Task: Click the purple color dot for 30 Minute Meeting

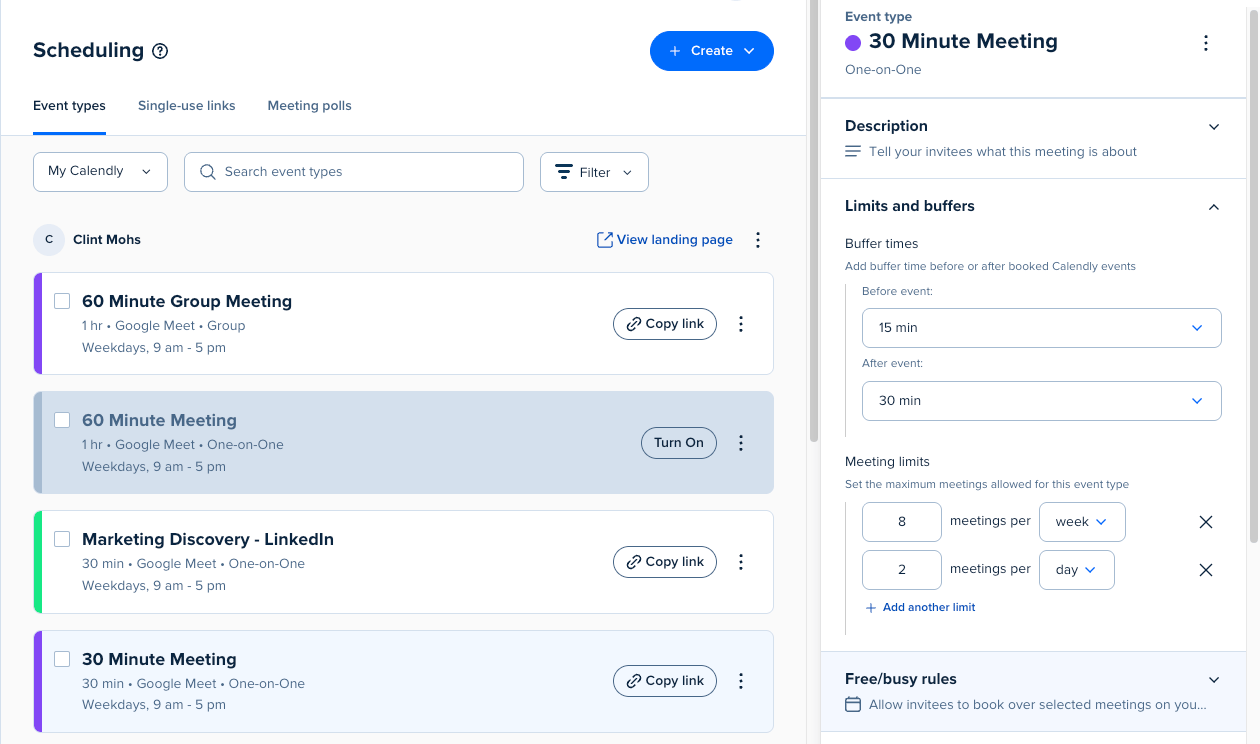Action: [x=853, y=42]
